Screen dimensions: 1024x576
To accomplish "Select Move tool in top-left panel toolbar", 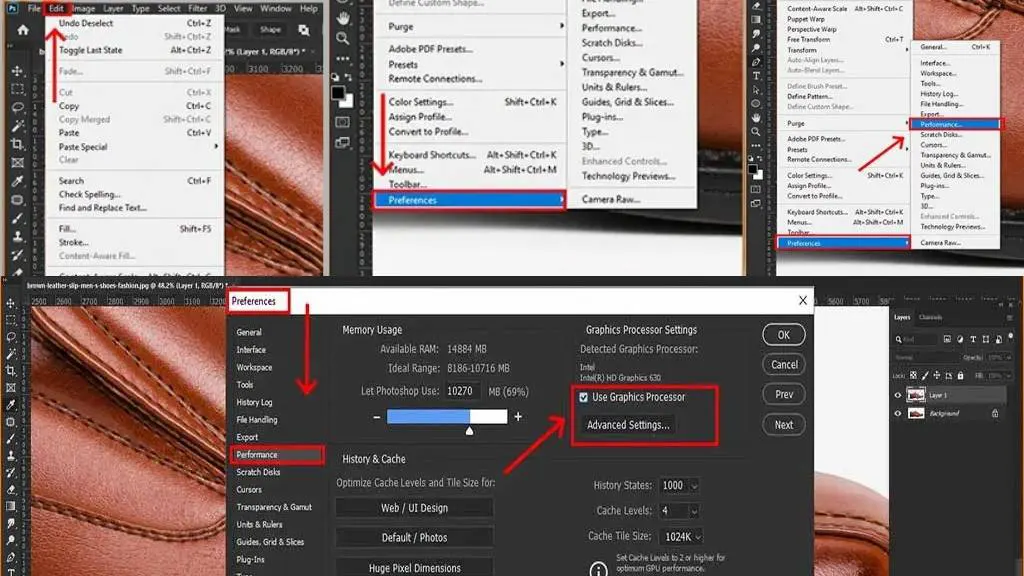I will (x=18, y=71).
